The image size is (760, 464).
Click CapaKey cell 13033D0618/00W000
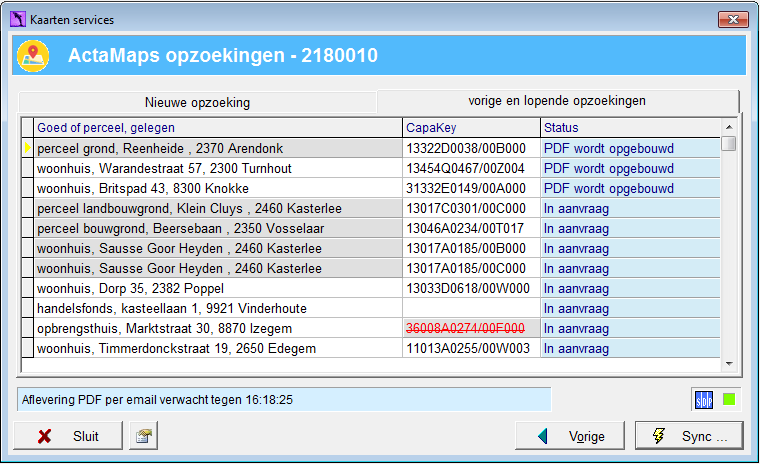[471, 288]
